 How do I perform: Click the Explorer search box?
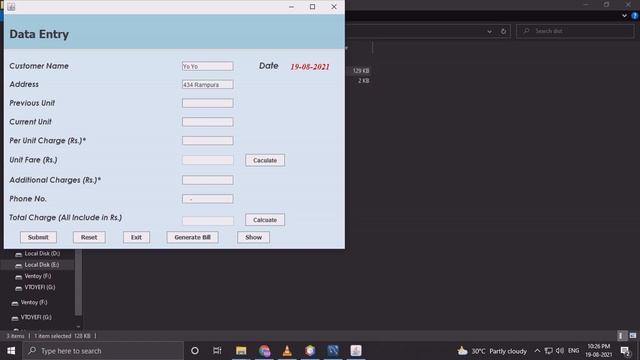(x=575, y=31)
